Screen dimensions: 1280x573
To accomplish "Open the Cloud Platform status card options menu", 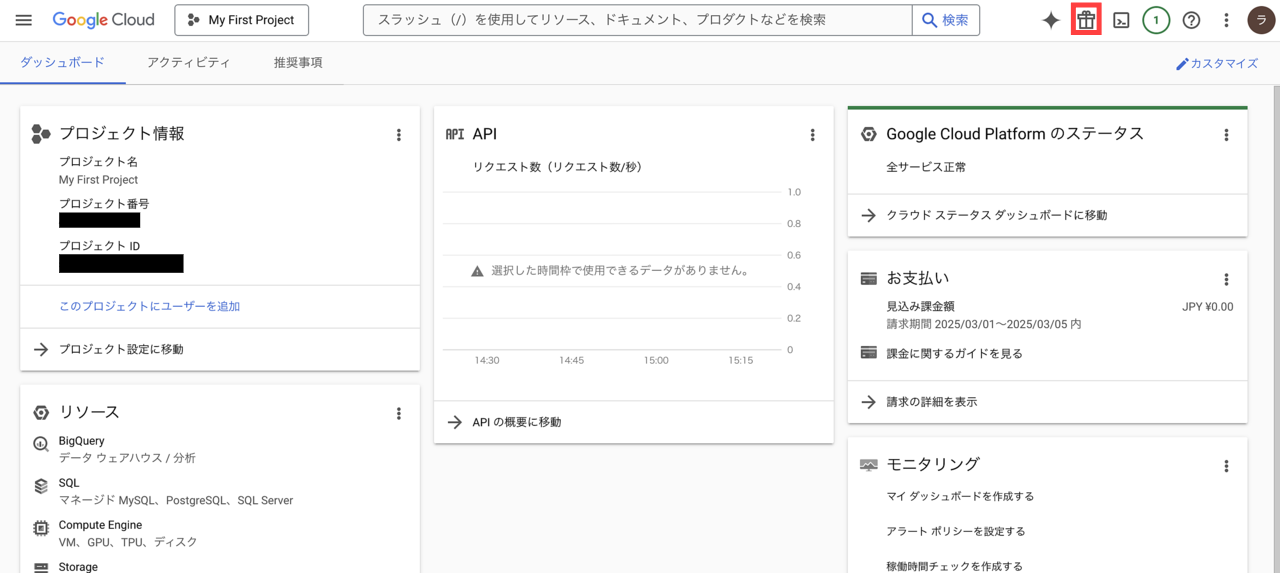I will [1226, 135].
